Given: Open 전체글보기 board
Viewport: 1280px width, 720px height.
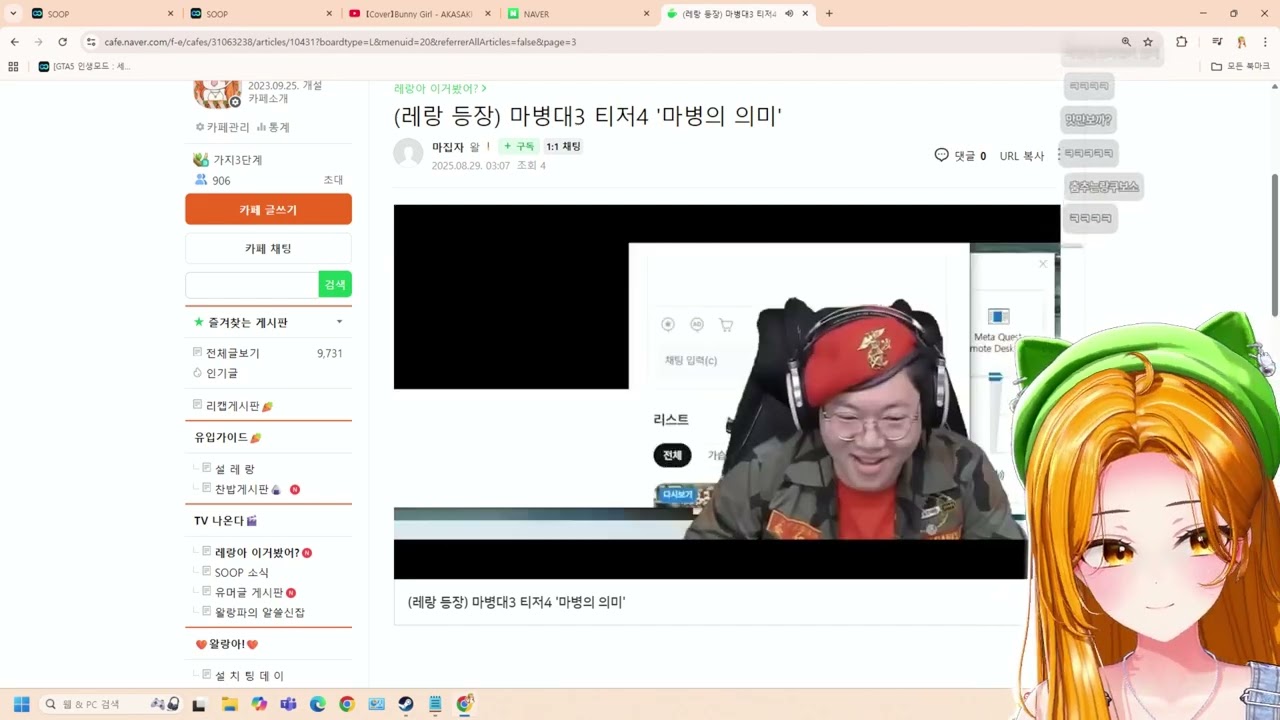Looking at the screenshot, I should pyautogui.click(x=233, y=353).
